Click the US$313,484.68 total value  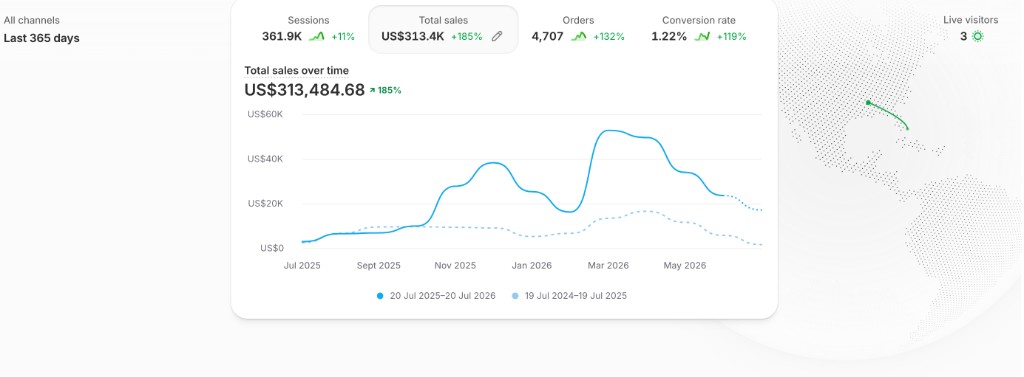(x=304, y=90)
